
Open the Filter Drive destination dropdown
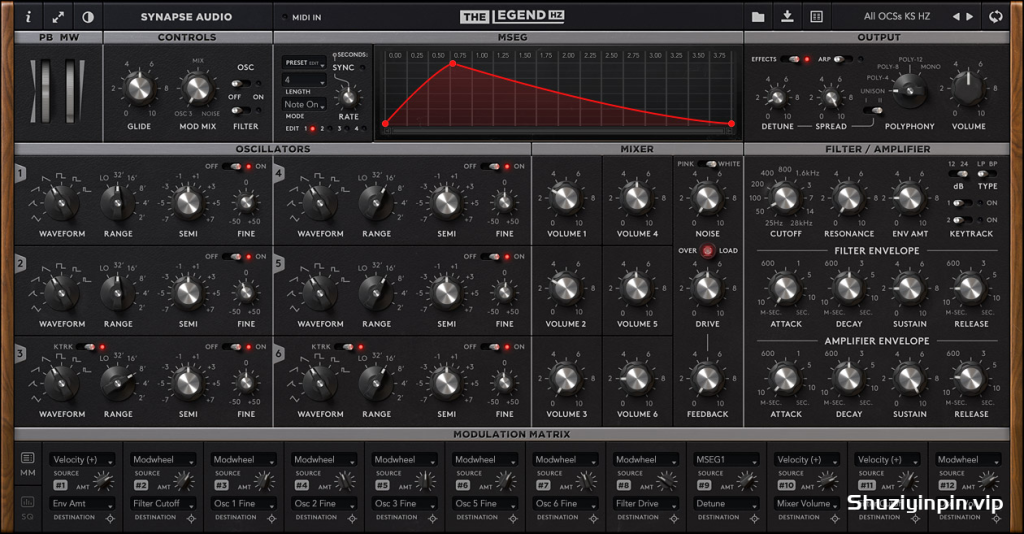point(646,503)
